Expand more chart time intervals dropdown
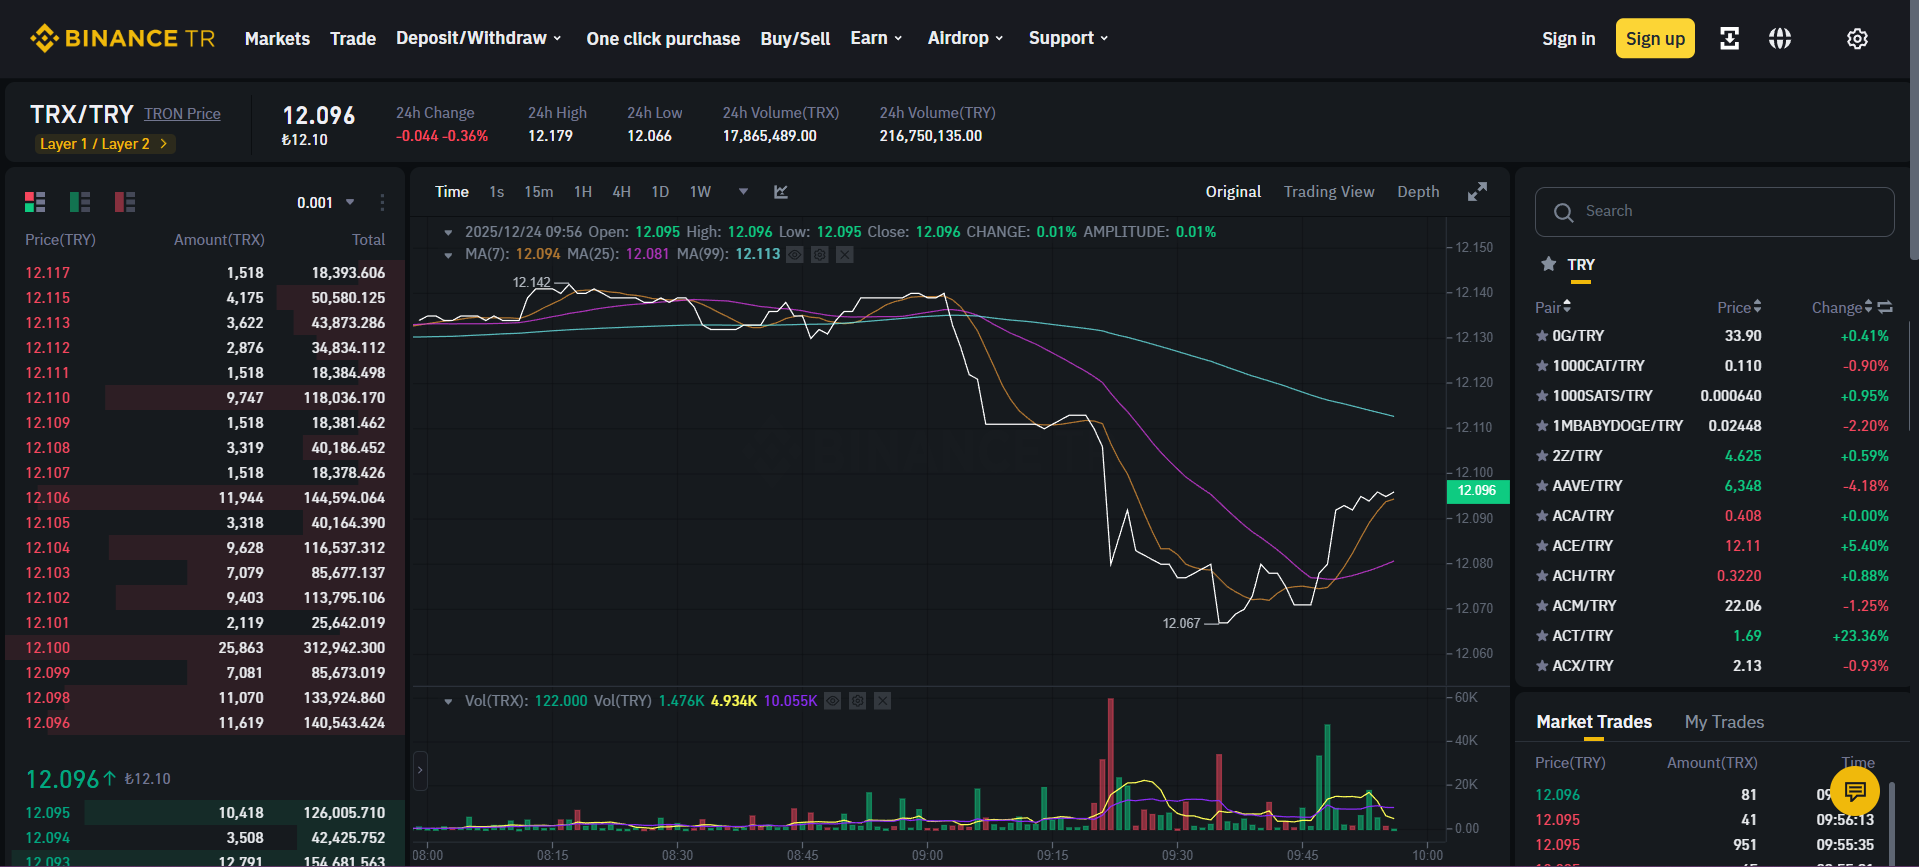This screenshot has width=1919, height=867. pyautogui.click(x=743, y=192)
